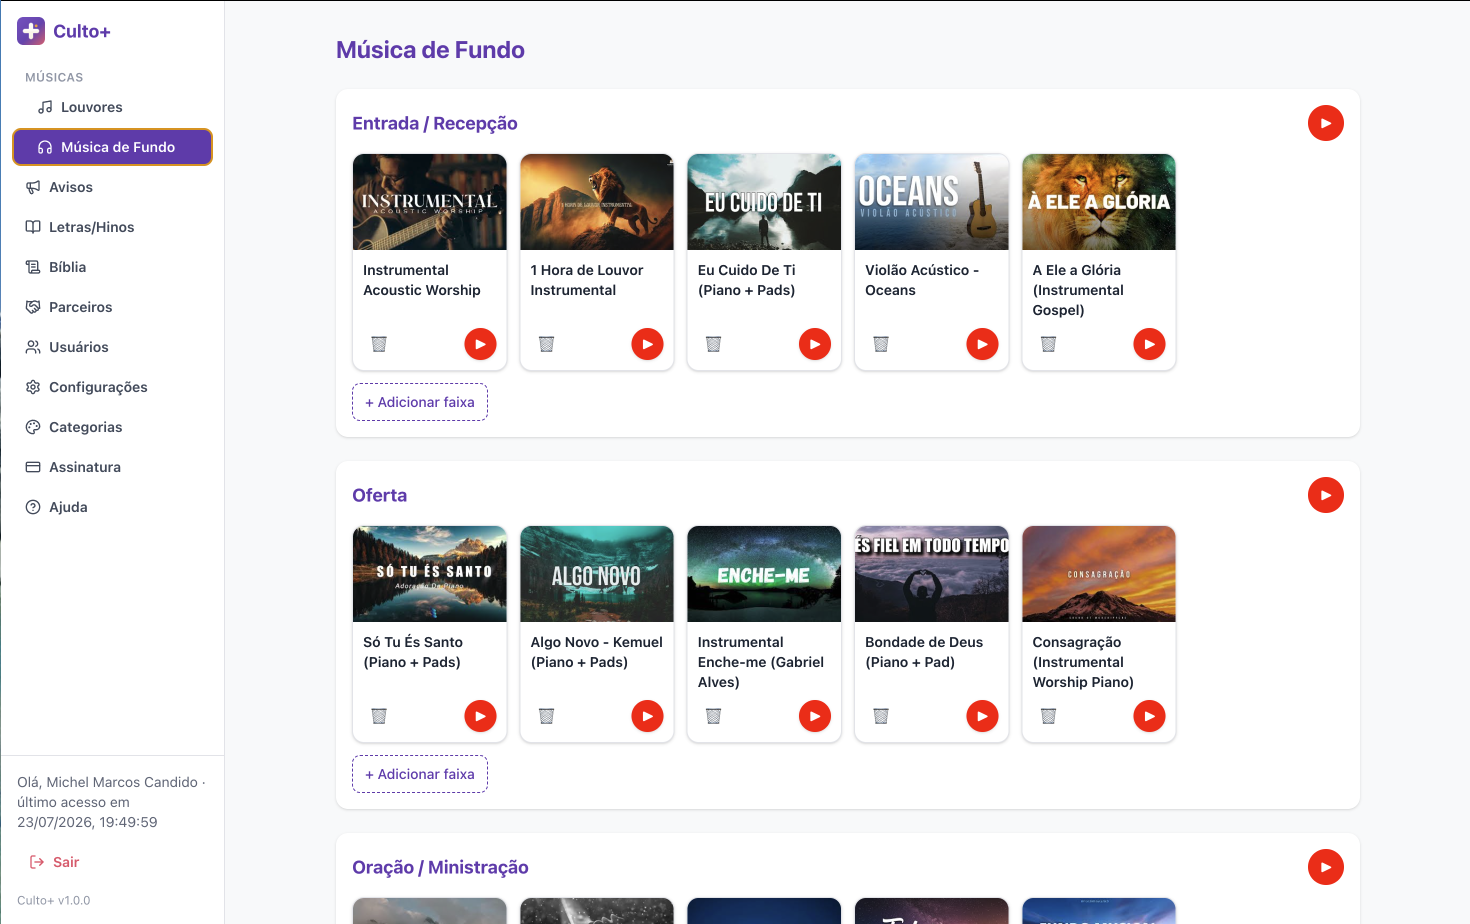The image size is (1470, 924).
Task: Open the À Ele a Glória thumbnail
Action: tap(1099, 202)
